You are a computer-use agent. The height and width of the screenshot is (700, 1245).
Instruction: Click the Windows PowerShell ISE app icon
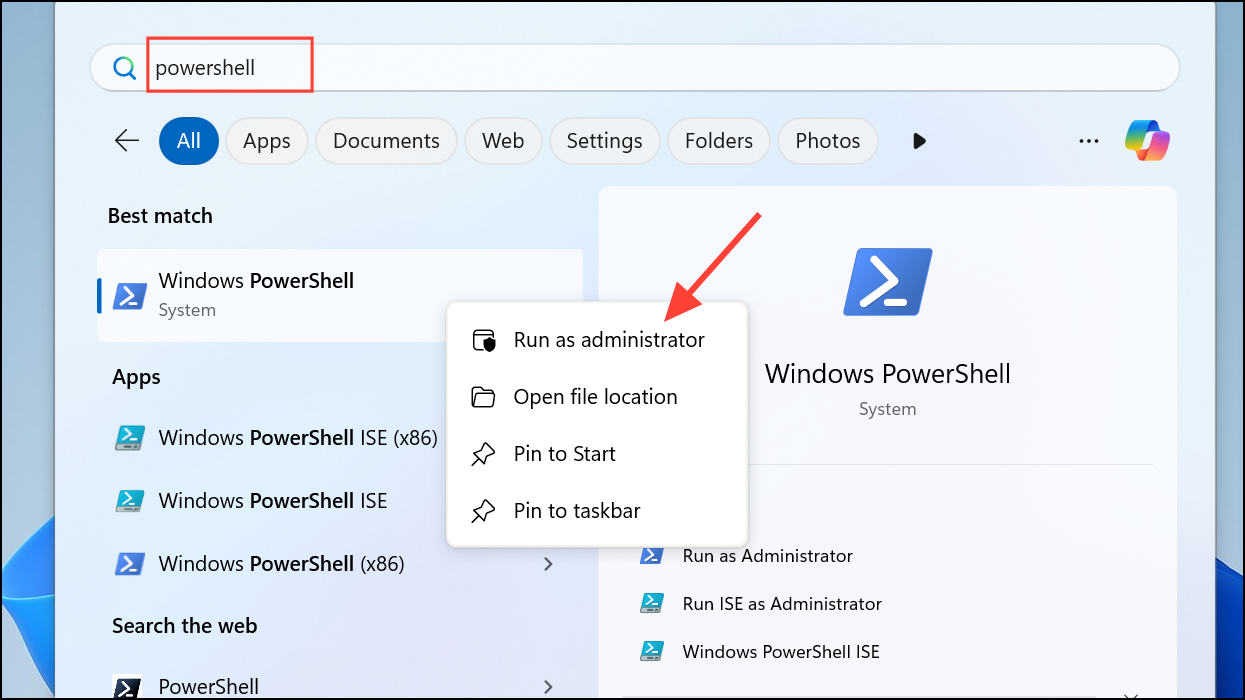[129, 500]
